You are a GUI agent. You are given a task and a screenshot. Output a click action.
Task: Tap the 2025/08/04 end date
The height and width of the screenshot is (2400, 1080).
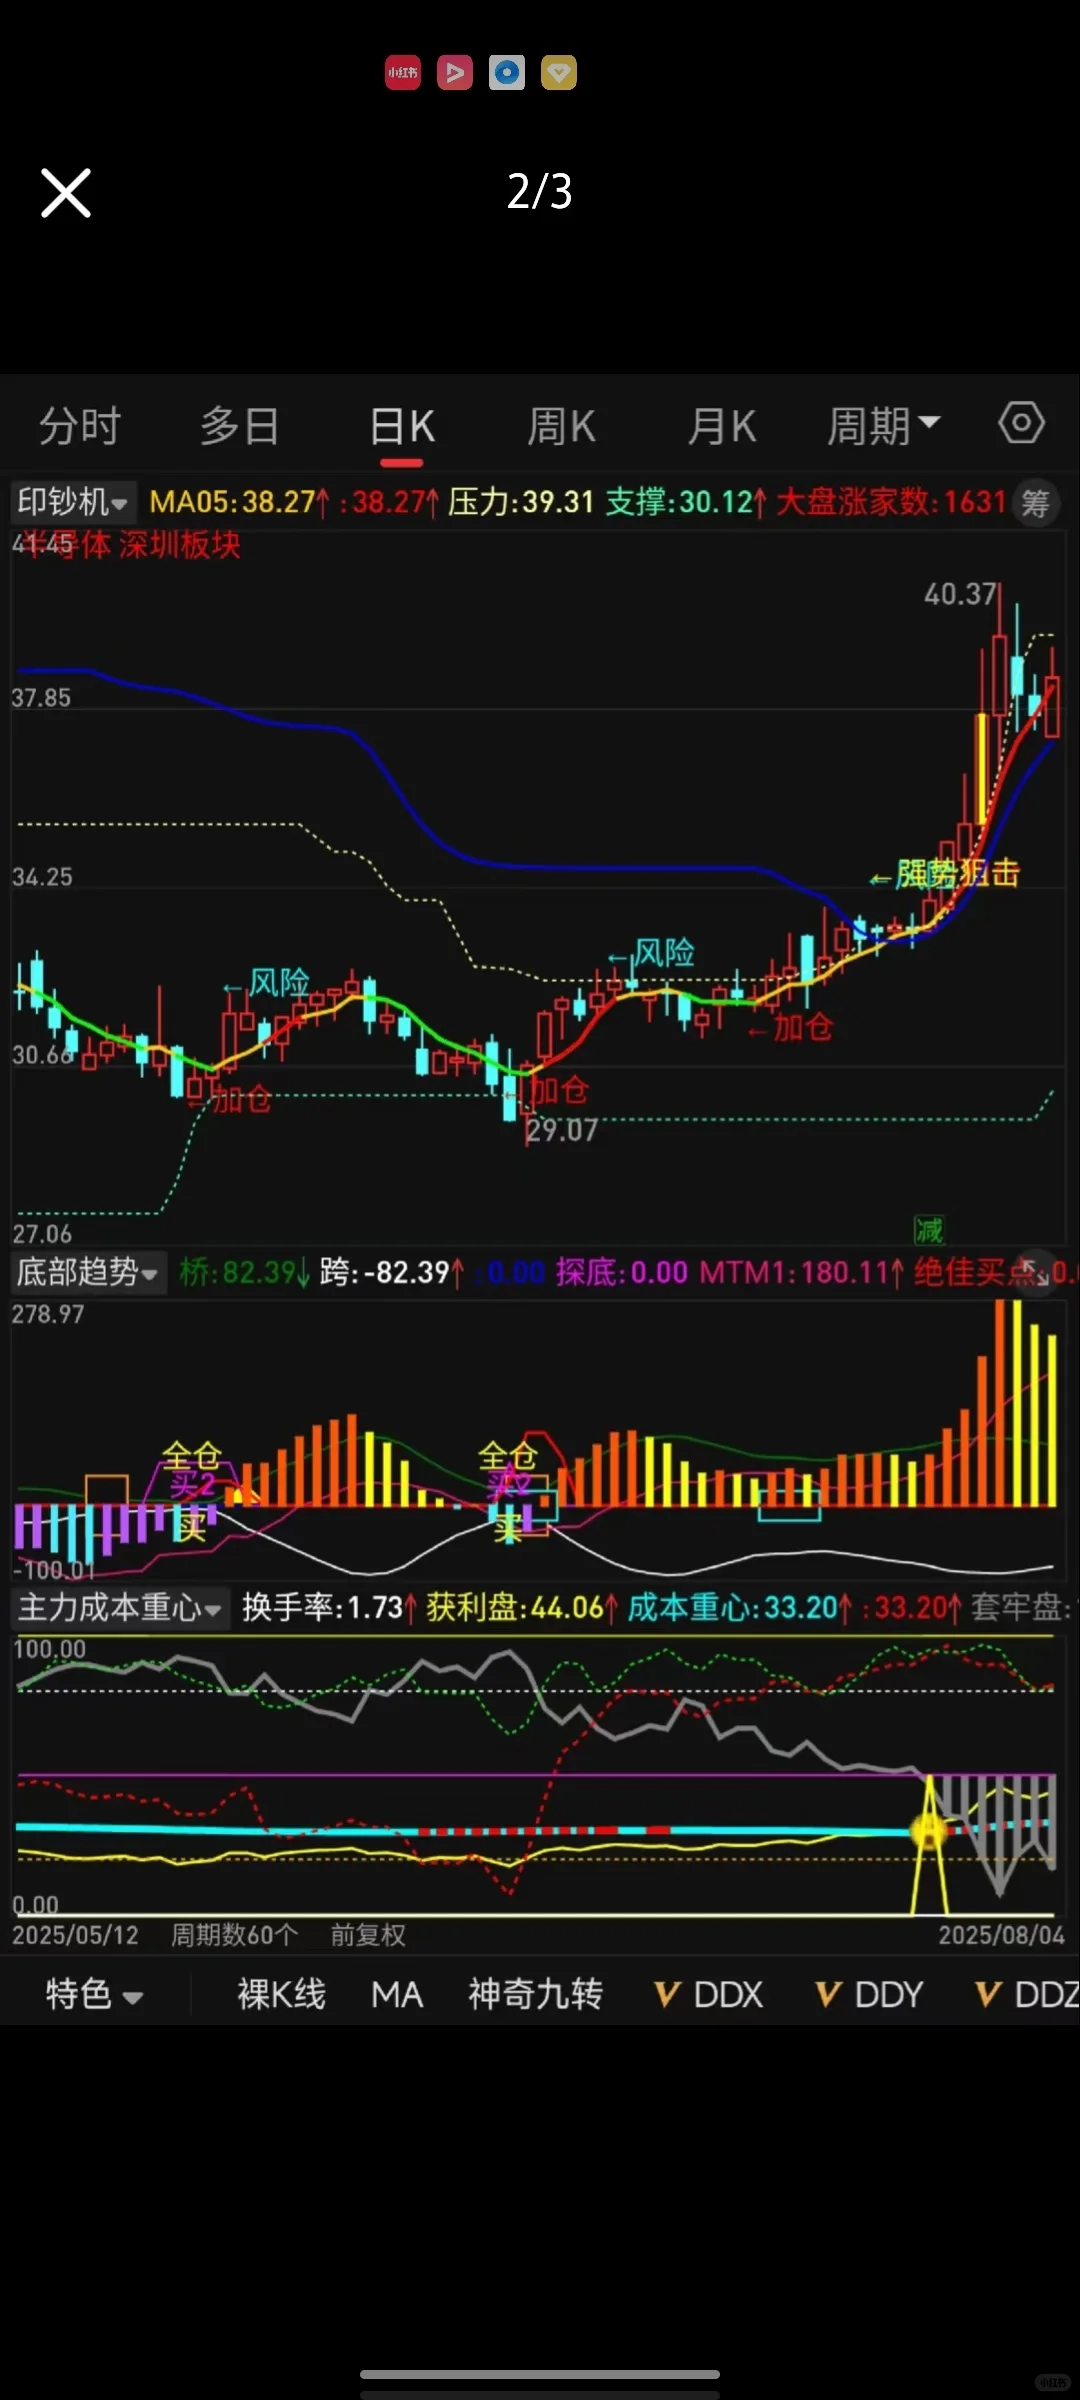coord(1002,1935)
